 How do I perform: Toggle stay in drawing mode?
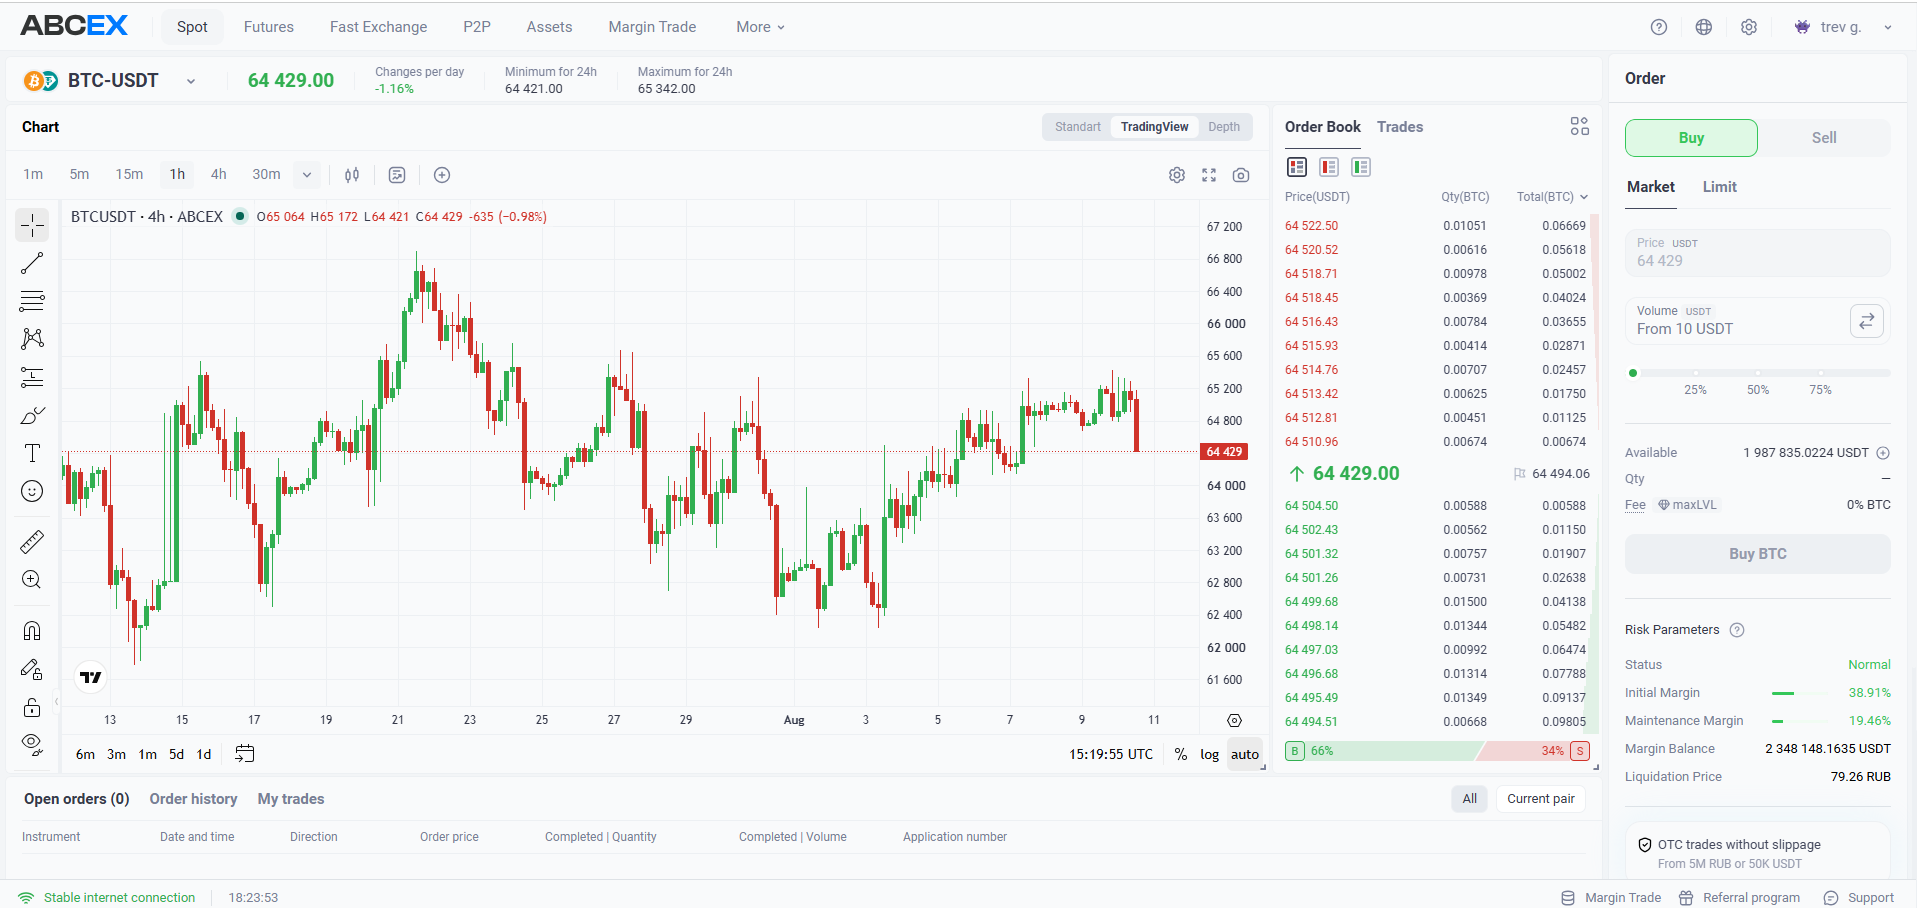(x=32, y=669)
